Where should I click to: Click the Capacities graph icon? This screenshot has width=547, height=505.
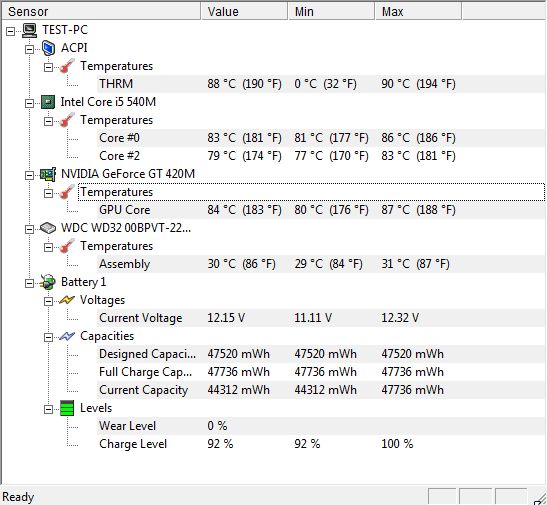(67, 336)
